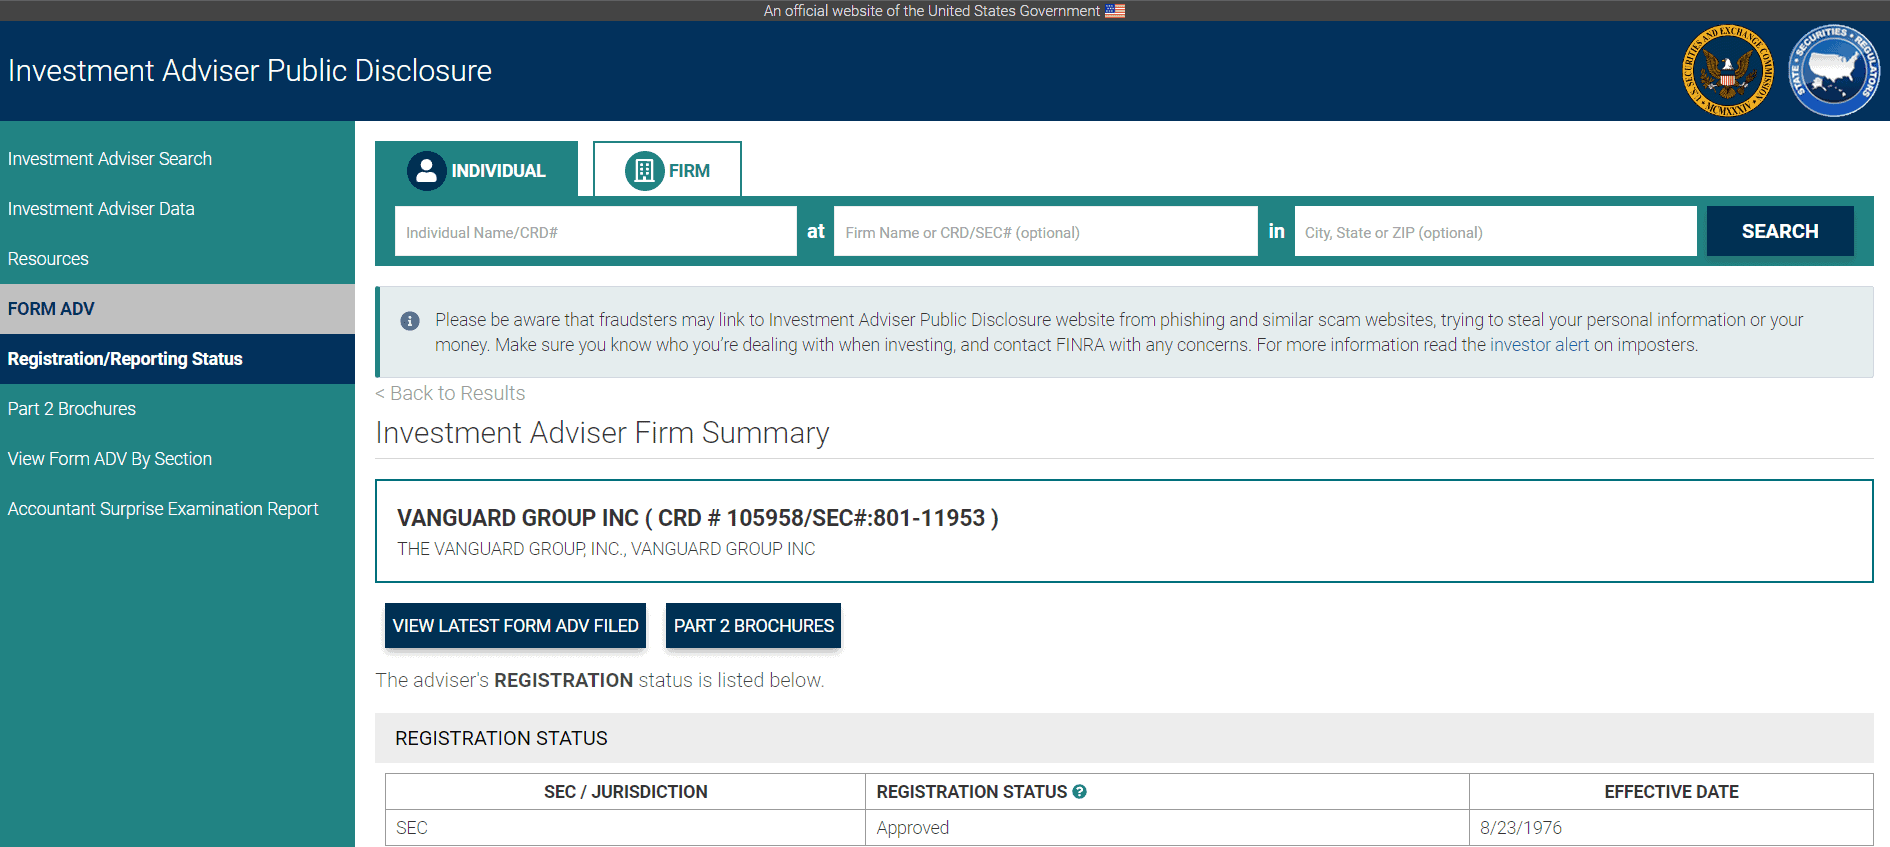Click VIEW LATEST FORM ADV FILED button

click(x=515, y=626)
